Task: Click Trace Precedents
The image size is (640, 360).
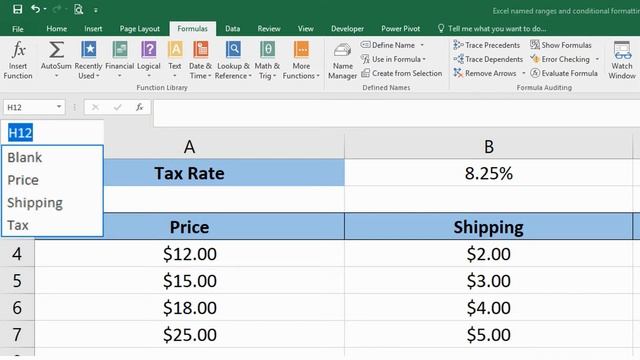Action: click(x=487, y=45)
